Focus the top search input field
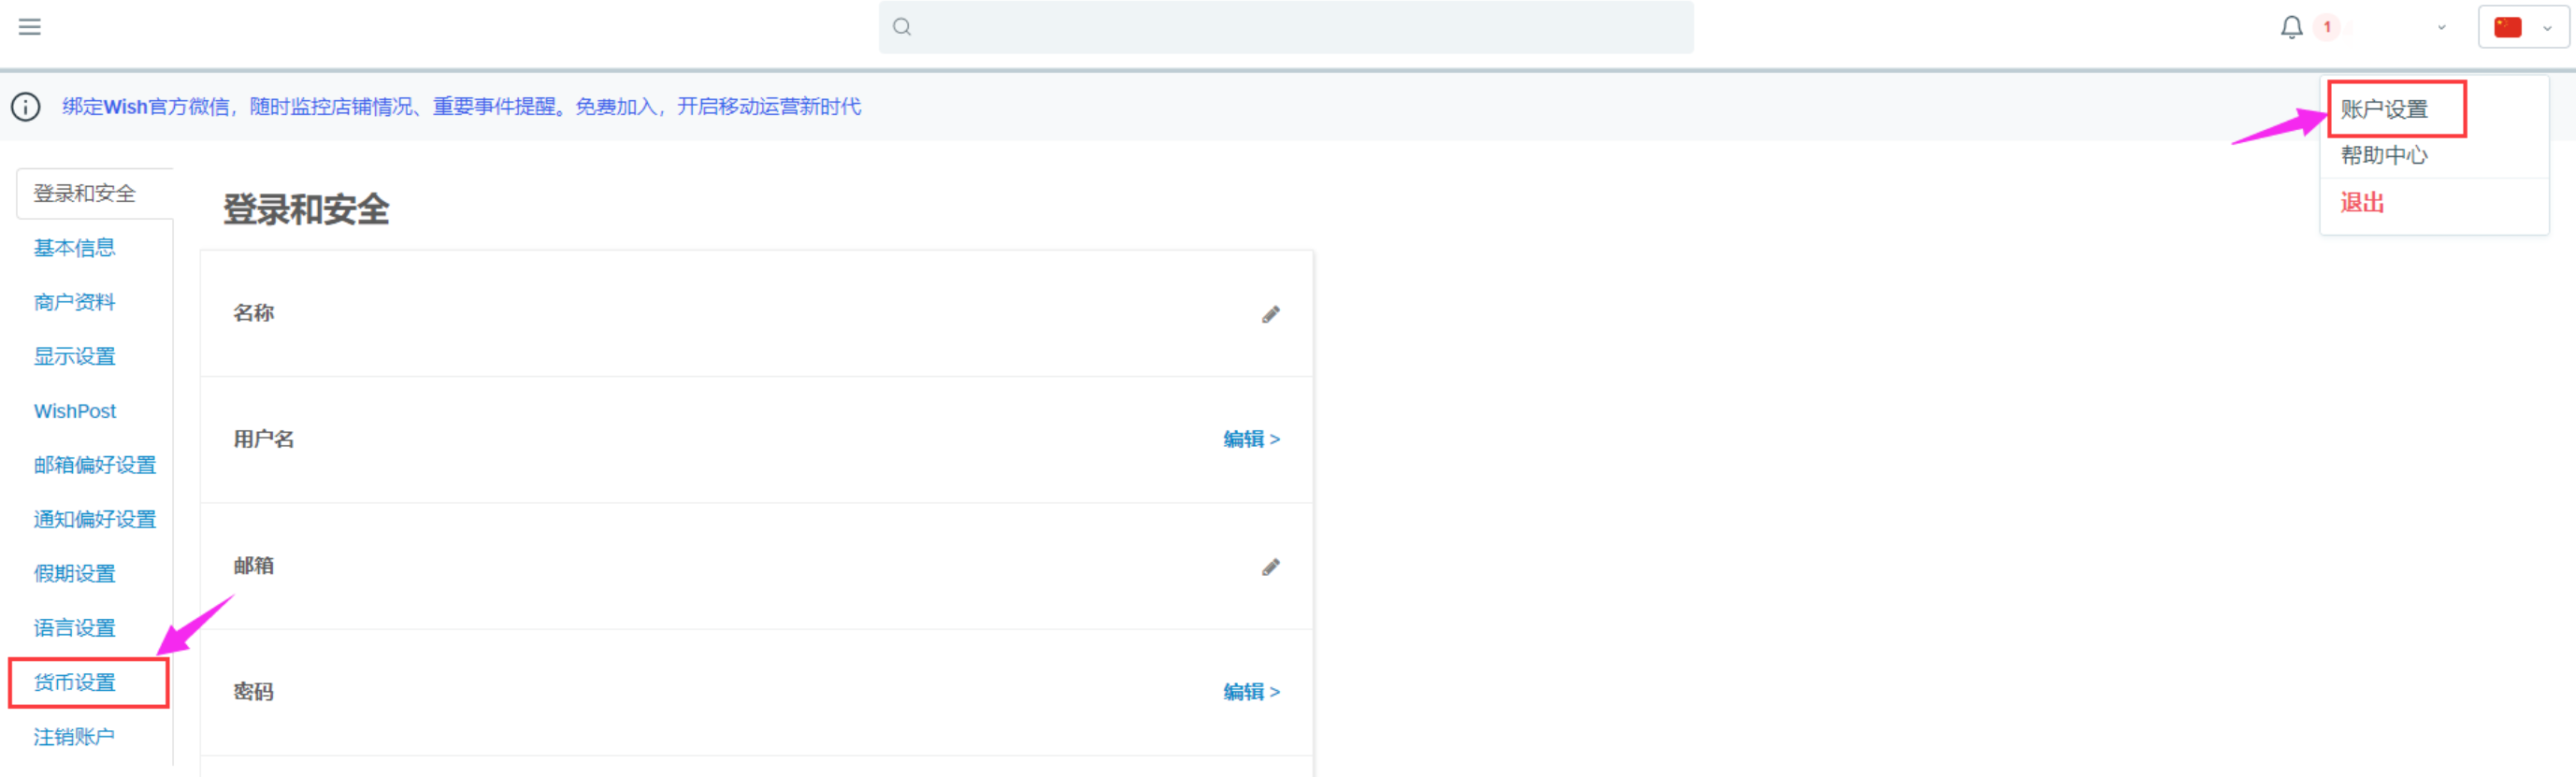Viewport: 2576px width, 777px height. click(1300, 27)
